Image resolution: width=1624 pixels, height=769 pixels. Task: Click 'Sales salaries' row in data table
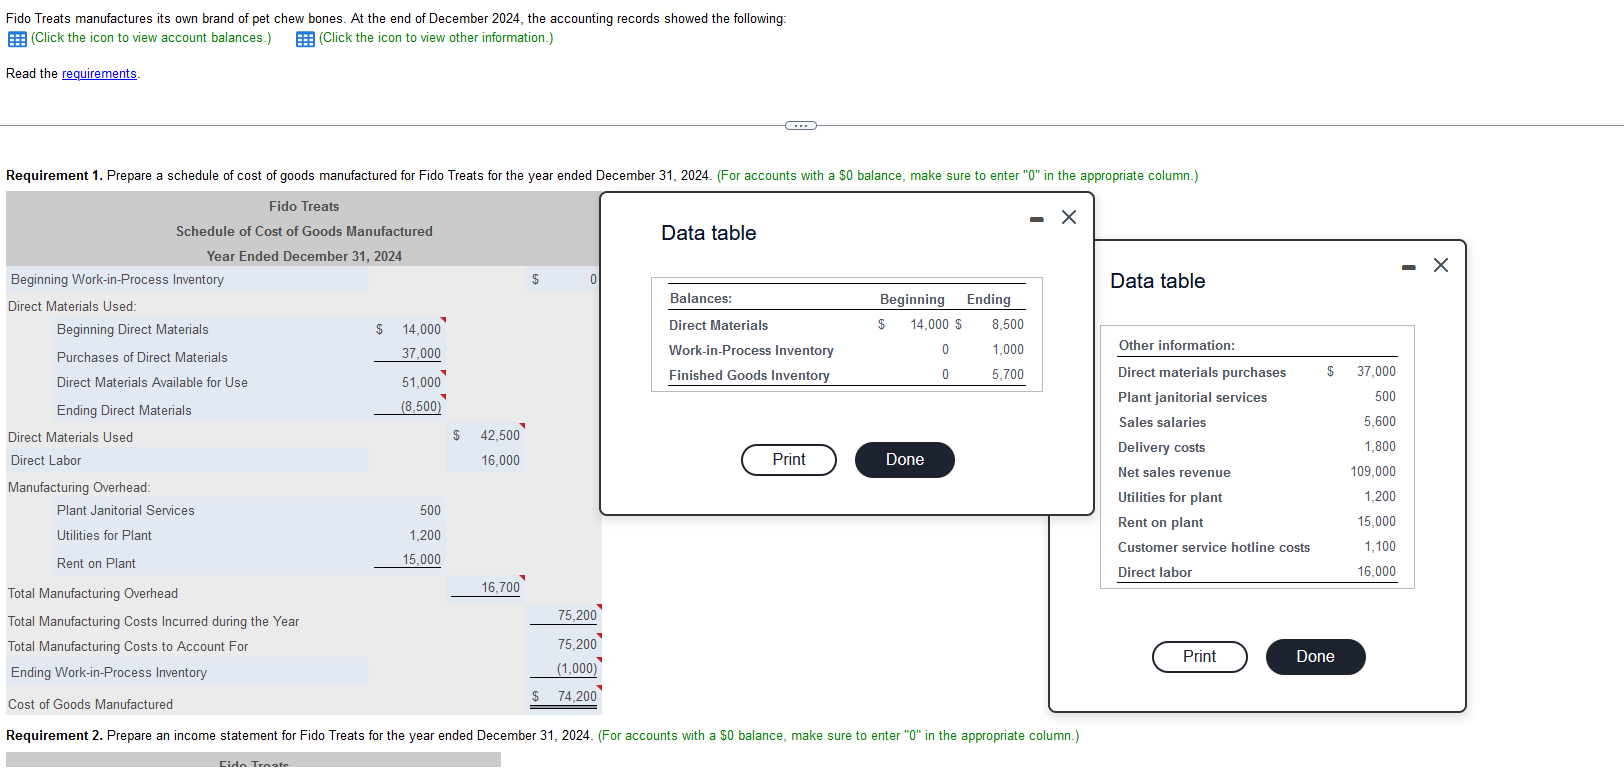tap(1257, 422)
